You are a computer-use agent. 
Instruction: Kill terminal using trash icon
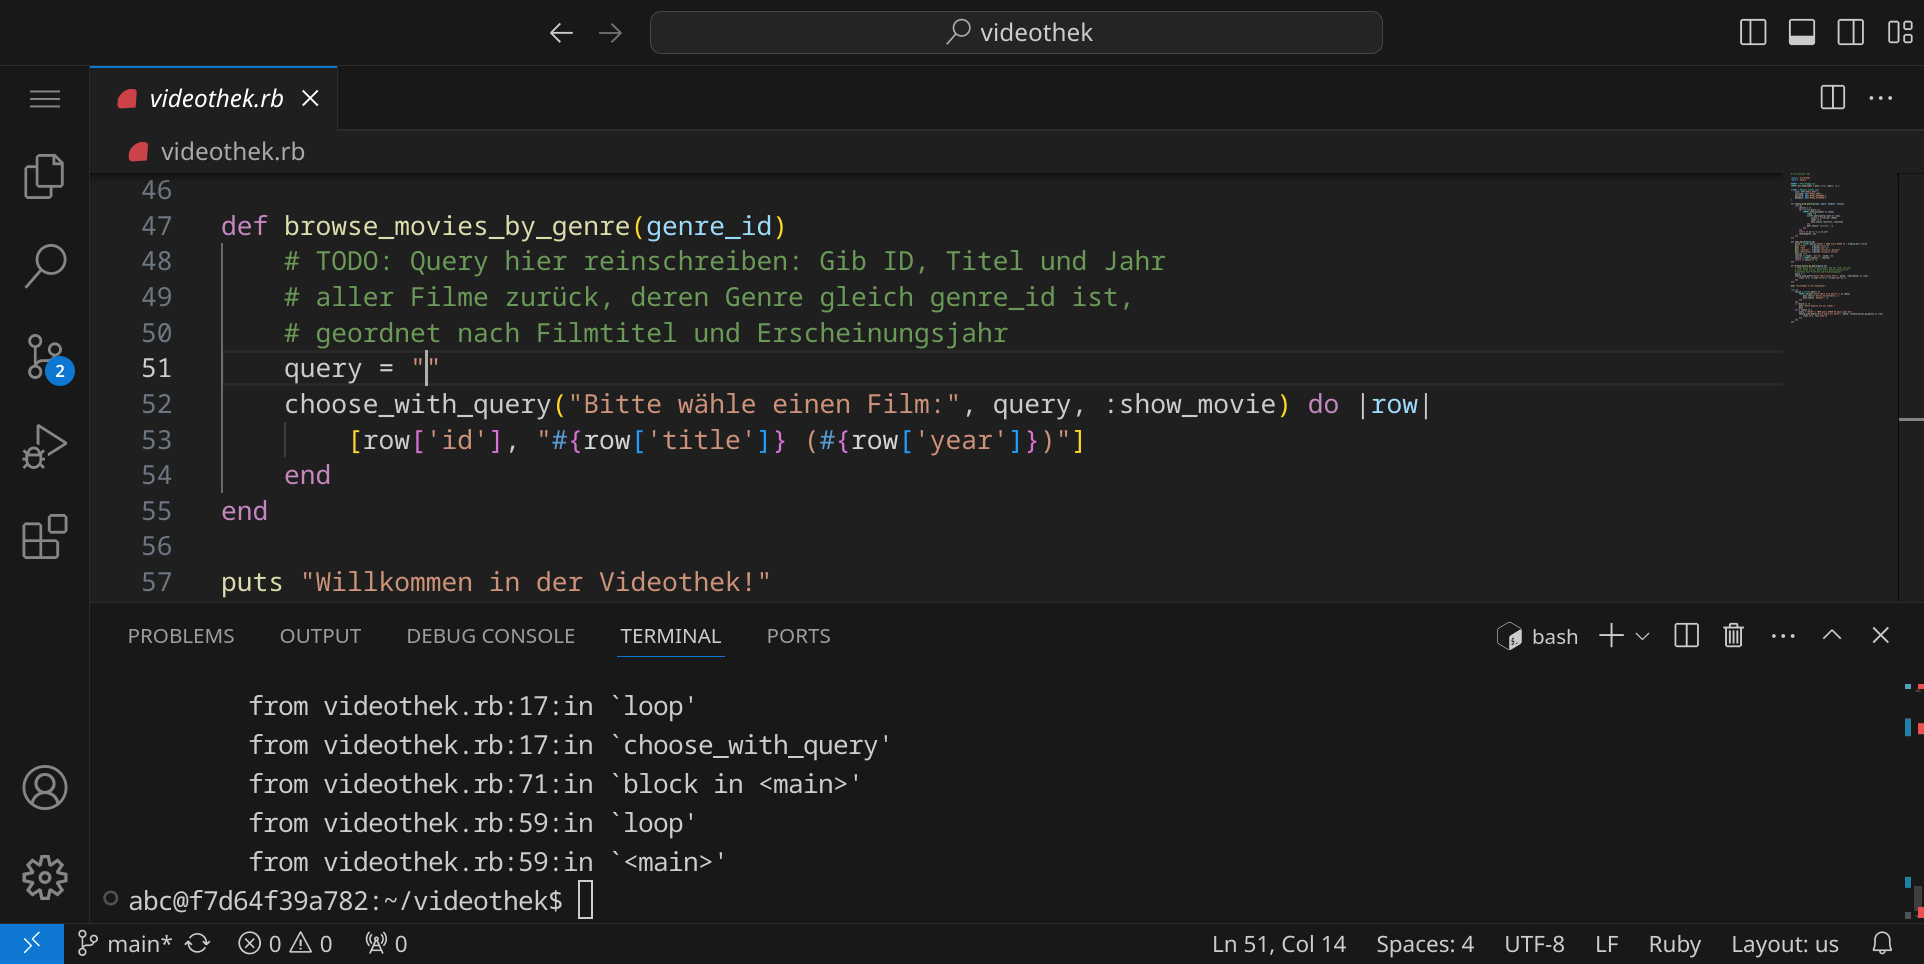[x=1733, y=636]
